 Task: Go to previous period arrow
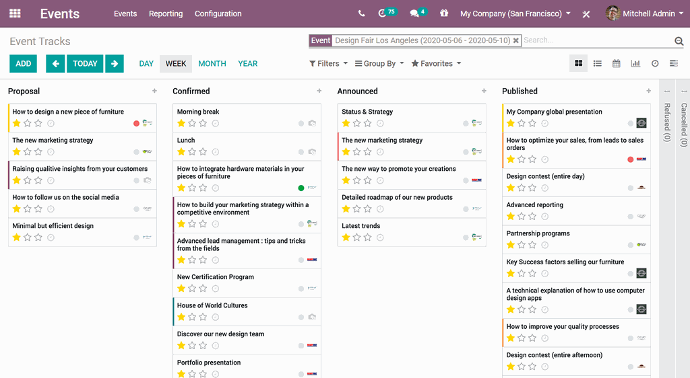click(55, 63)
